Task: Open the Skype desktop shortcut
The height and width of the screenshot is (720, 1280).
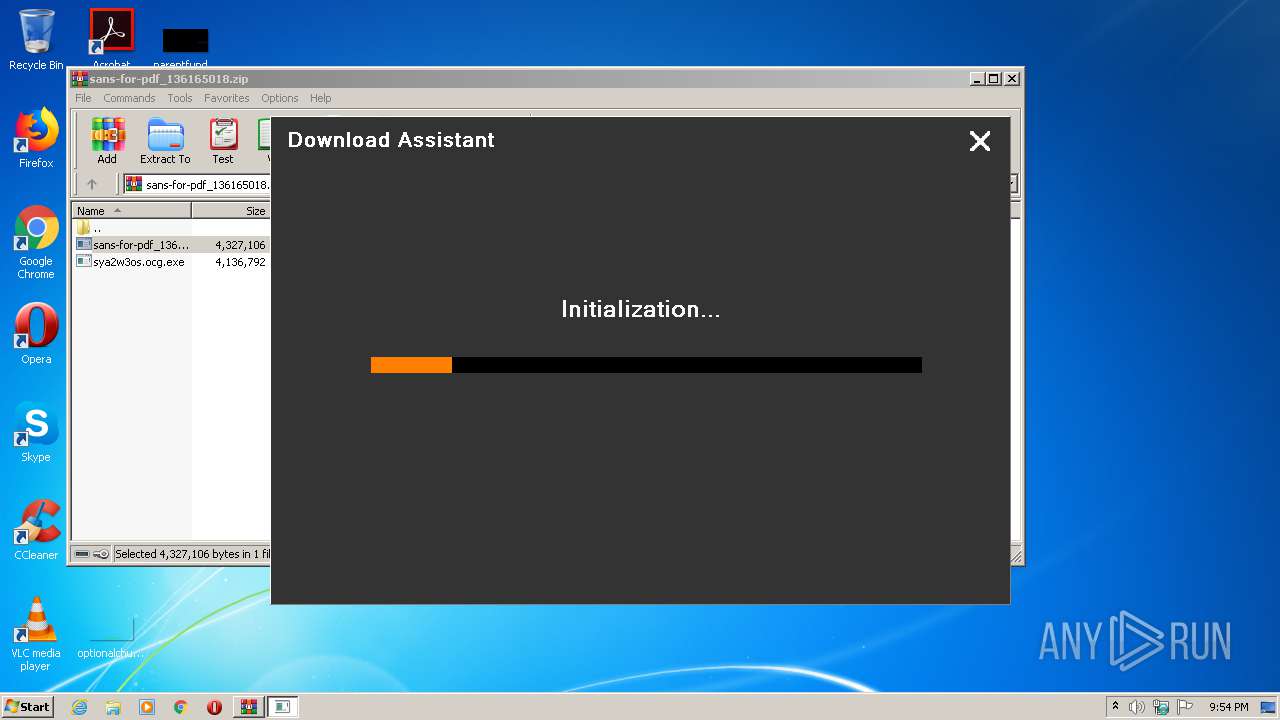Action: point(36,432)
